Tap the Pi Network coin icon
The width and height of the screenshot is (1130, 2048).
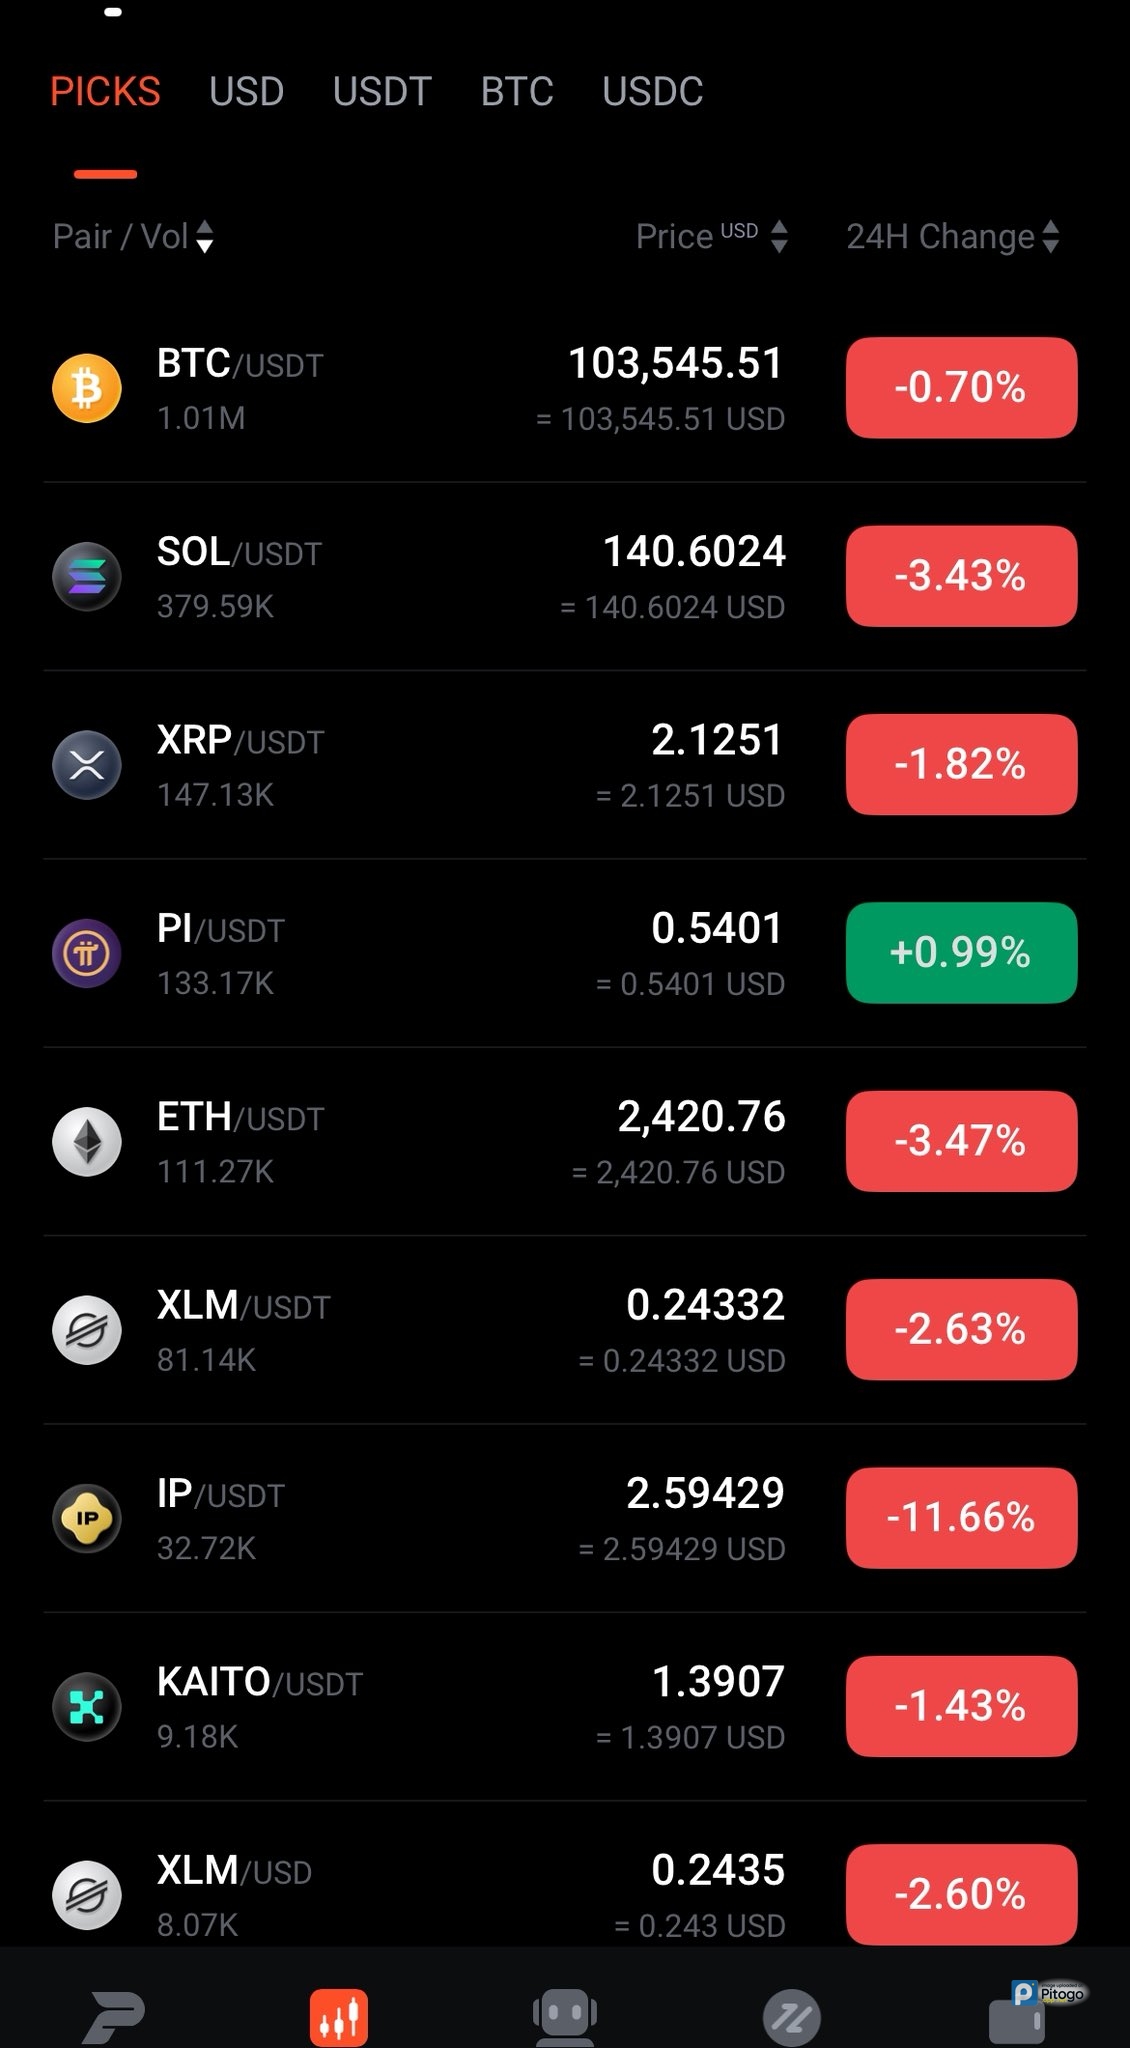tap(87, 953)
